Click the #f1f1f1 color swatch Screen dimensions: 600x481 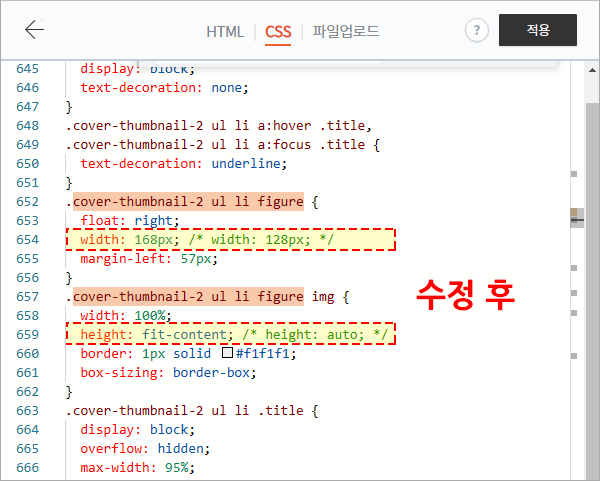click(x=227, y=352)
